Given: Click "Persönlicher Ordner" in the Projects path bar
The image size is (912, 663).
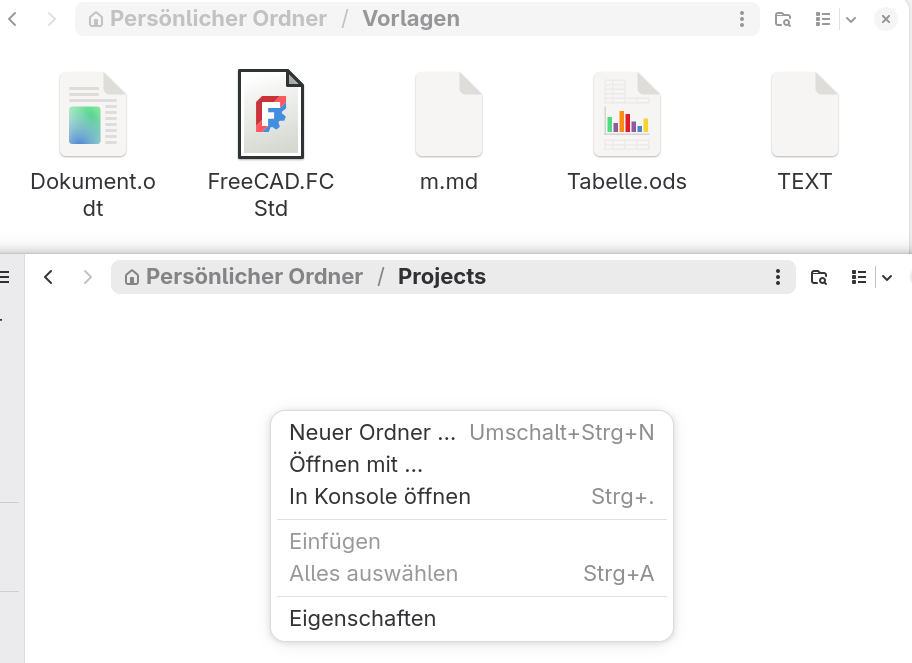Looking at the screenshot, I should point(254,277).
